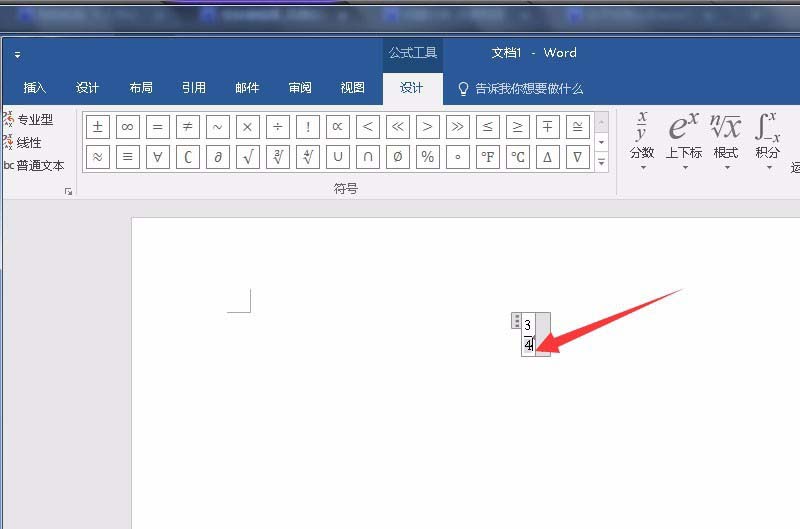800x529 pixels.
Task: Insert the less-than symbol
Action: click(x=367, y=127)
